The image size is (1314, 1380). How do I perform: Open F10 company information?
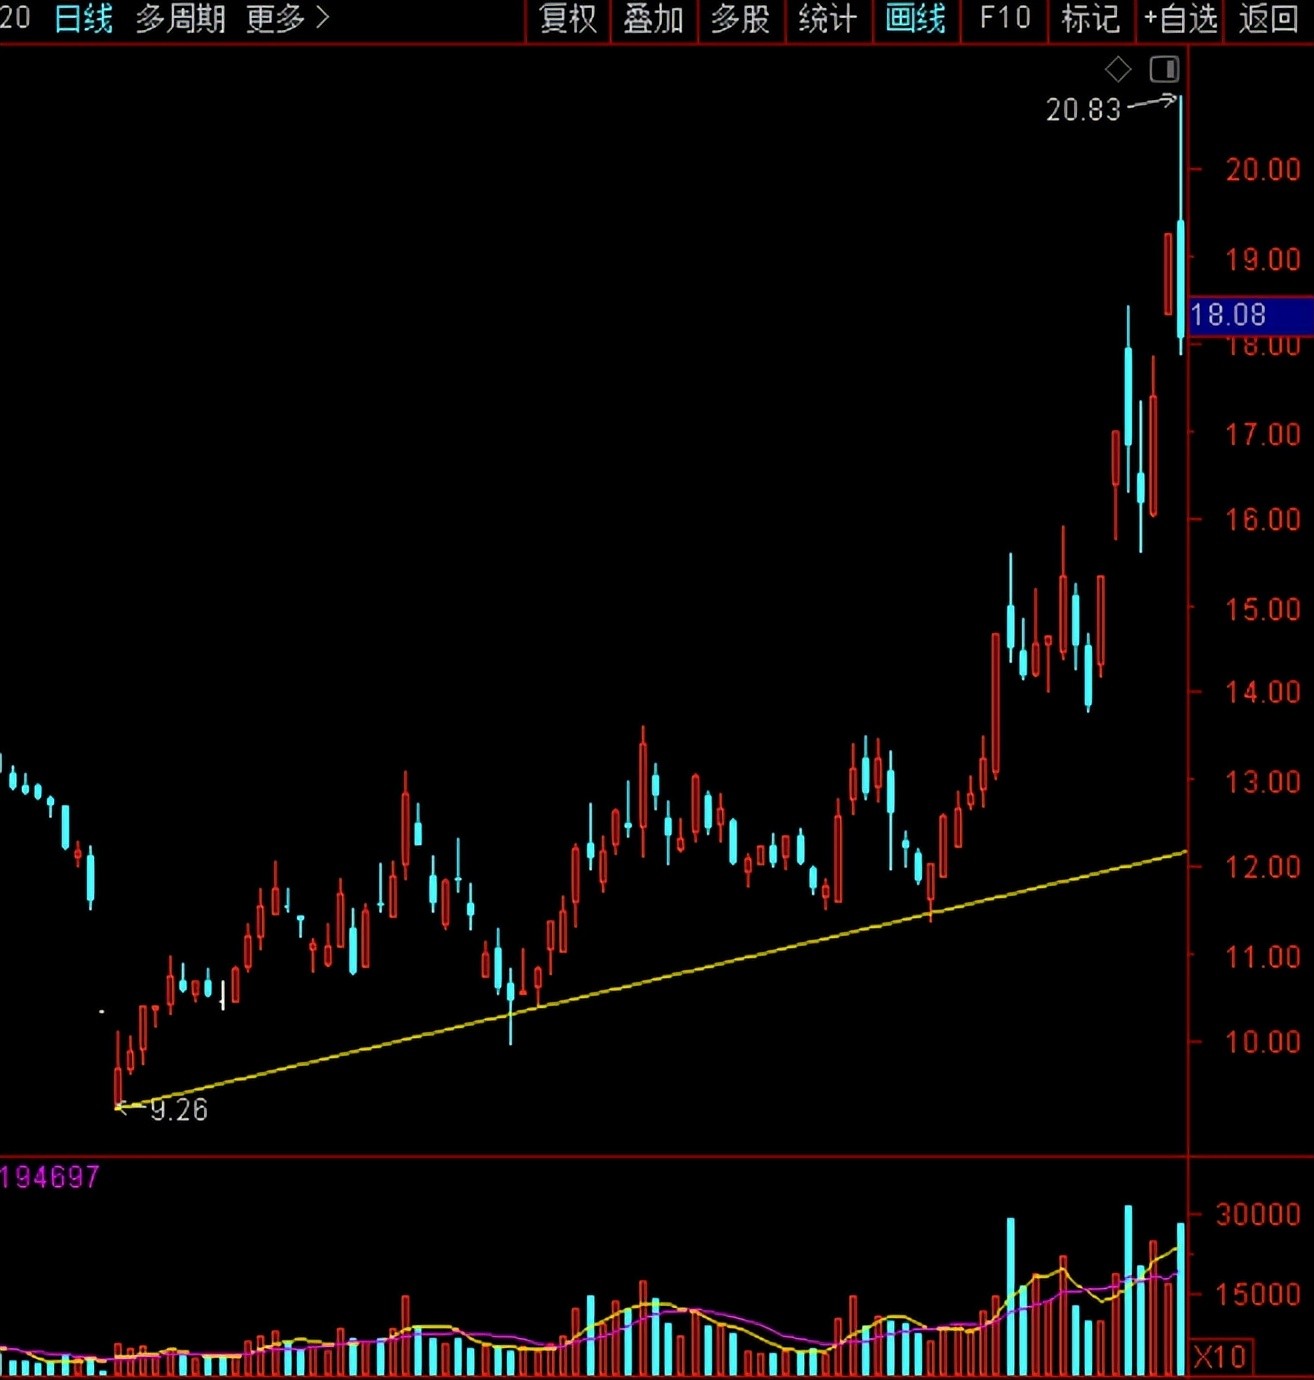(x=1004, y=19)
